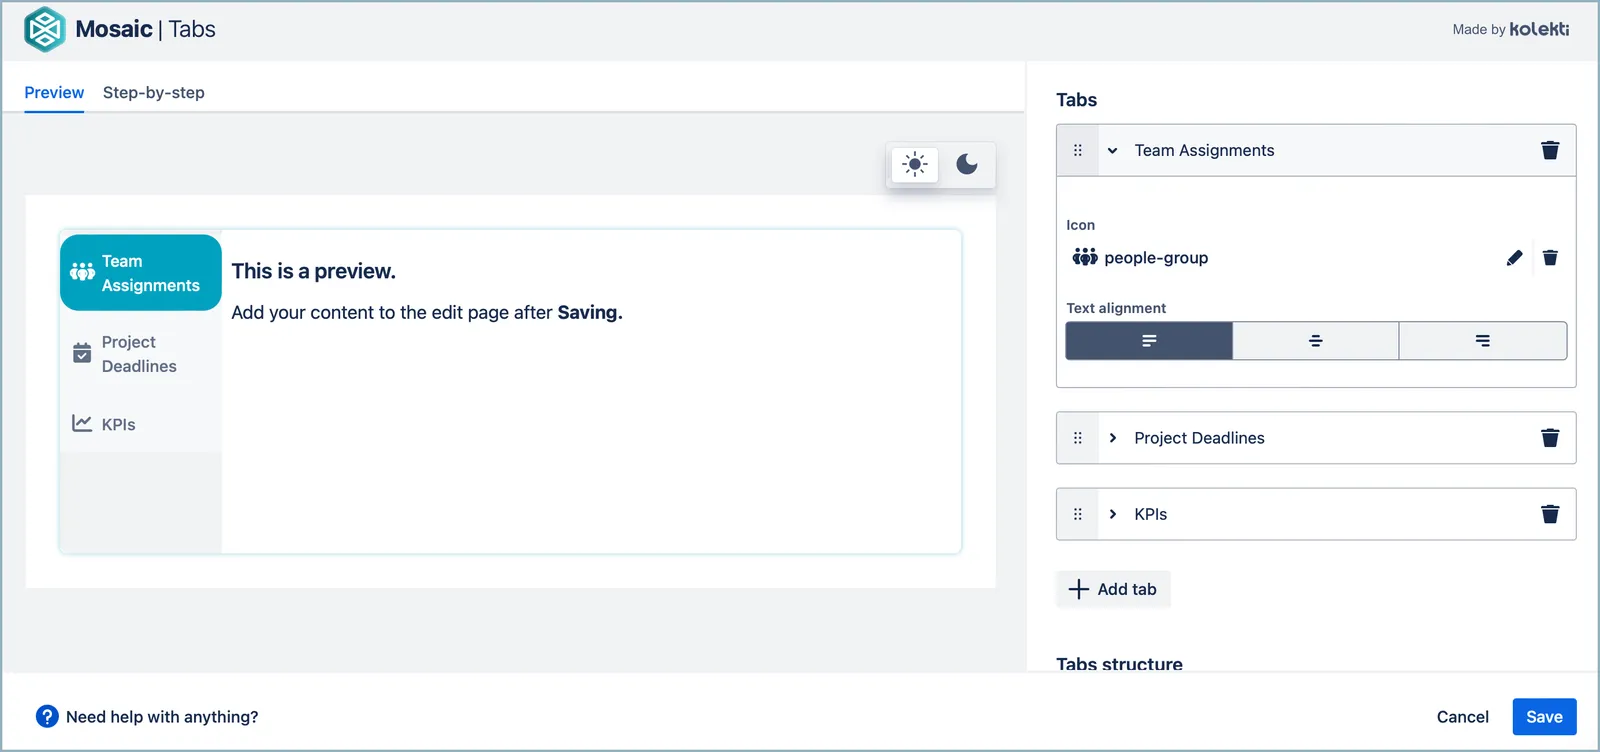Click the help question mark icon
The image size is (1600, 752).
[47, 716]
